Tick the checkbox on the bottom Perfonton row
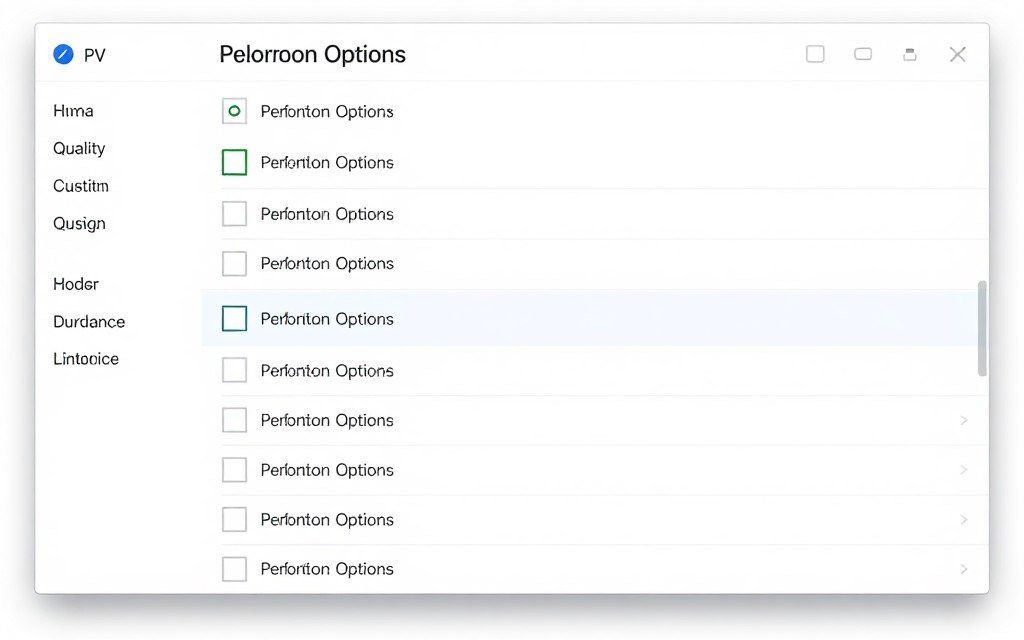The image size is (1024, 640). (234, 568)
